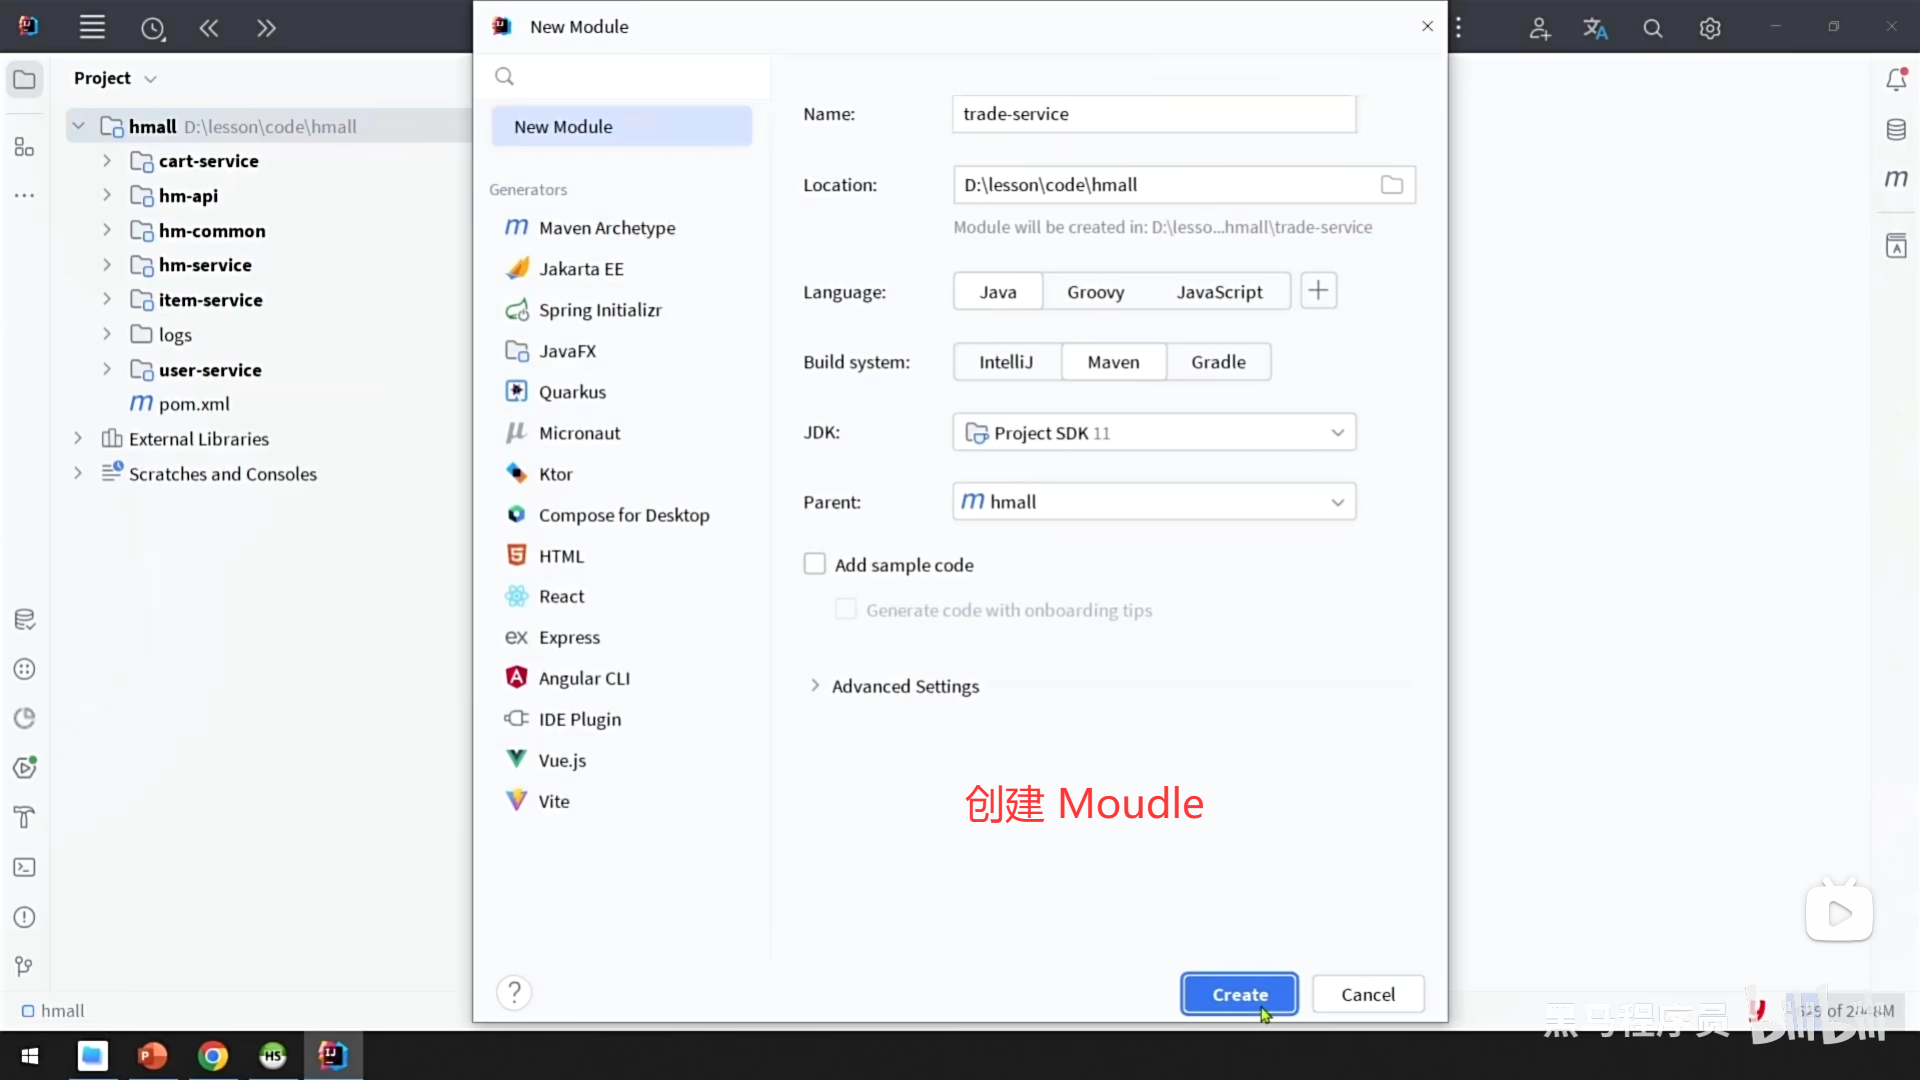Open the Database tool window icon
Image resolution: width=1920 pixels, height=1080 pixels.
pyautogui.click(x=1896, y=130)
